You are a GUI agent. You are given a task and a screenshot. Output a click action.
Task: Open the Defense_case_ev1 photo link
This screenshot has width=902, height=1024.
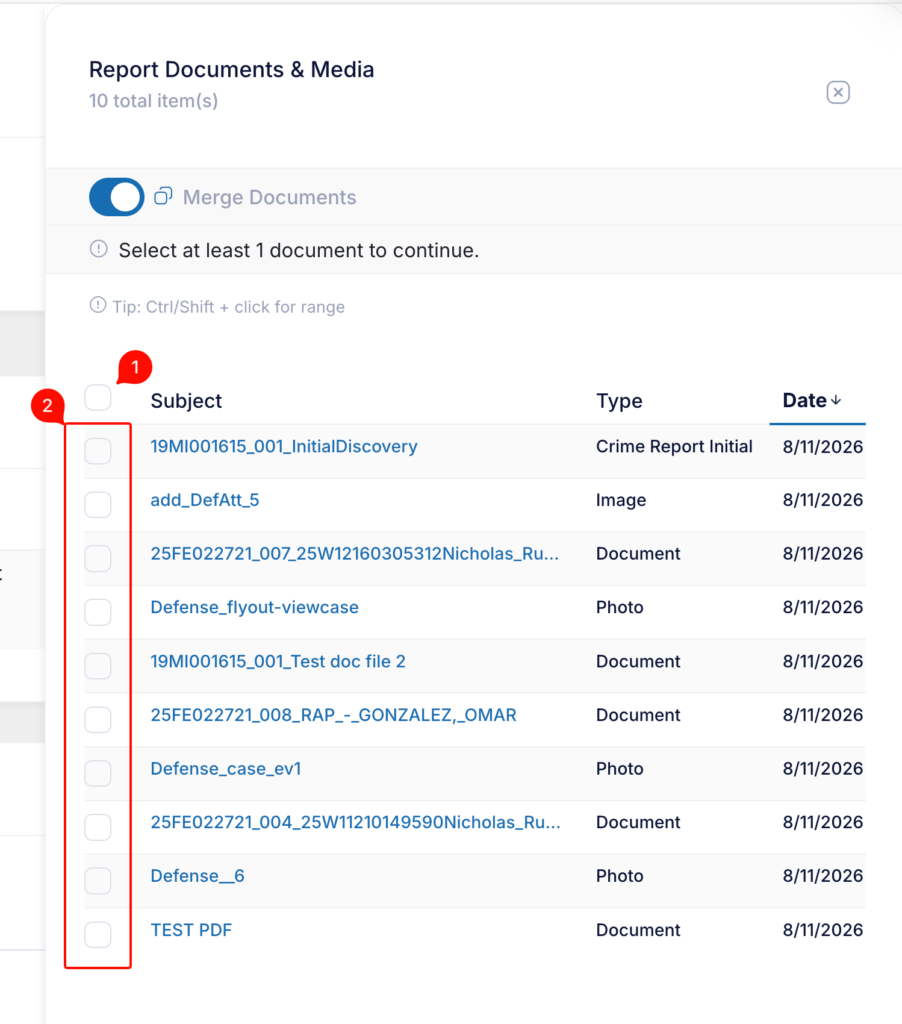226,769
